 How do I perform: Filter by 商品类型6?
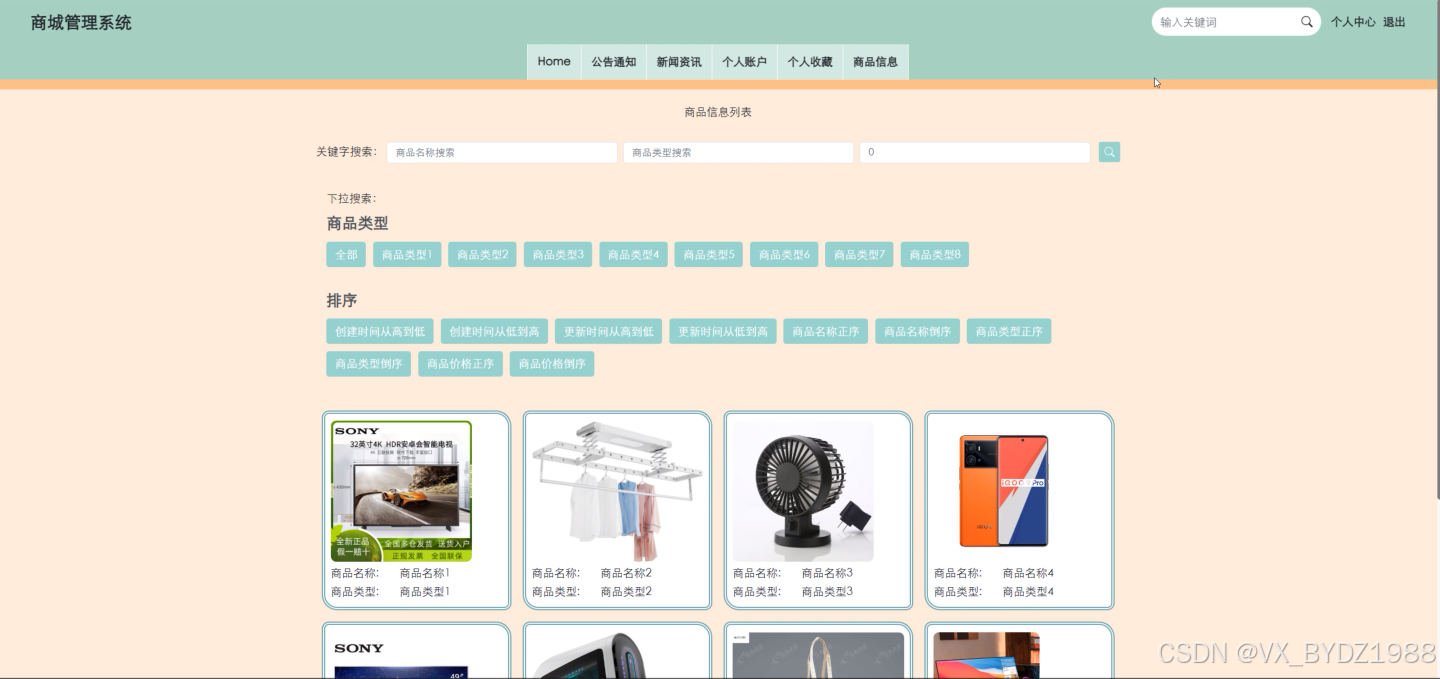tap(784, 255)
